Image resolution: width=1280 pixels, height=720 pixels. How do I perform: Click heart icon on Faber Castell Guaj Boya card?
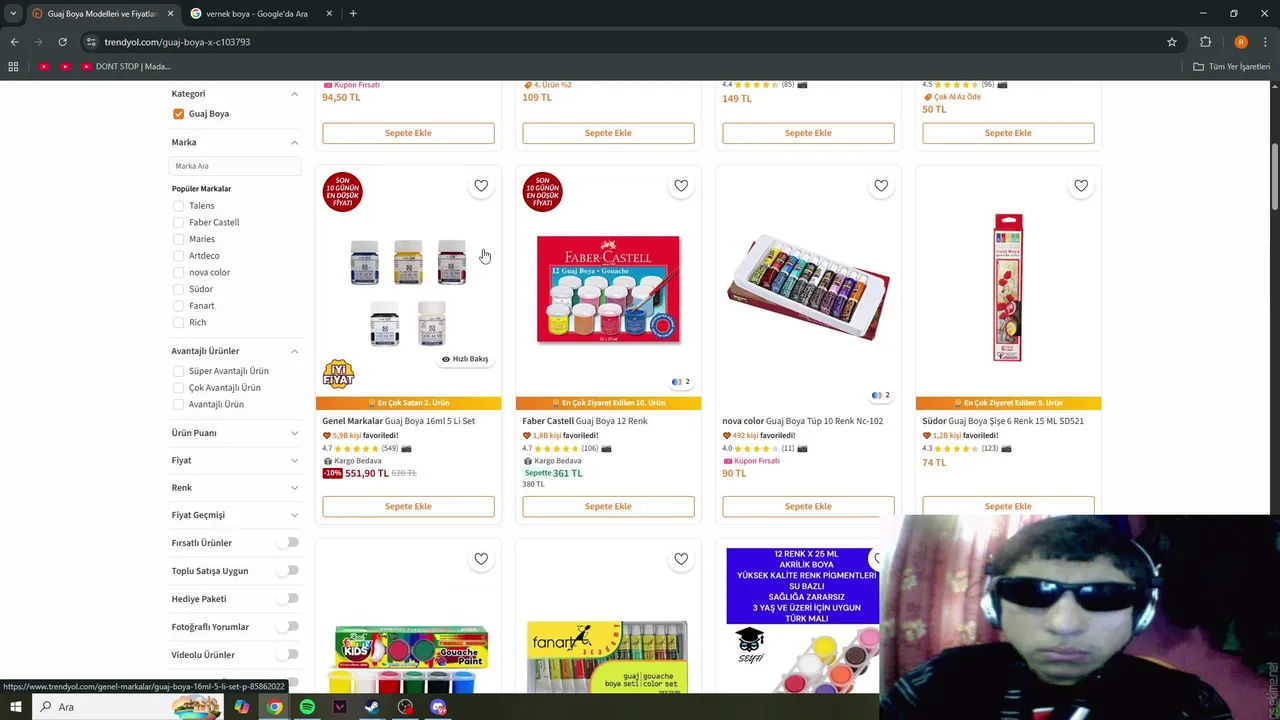(x=681, y=186)
